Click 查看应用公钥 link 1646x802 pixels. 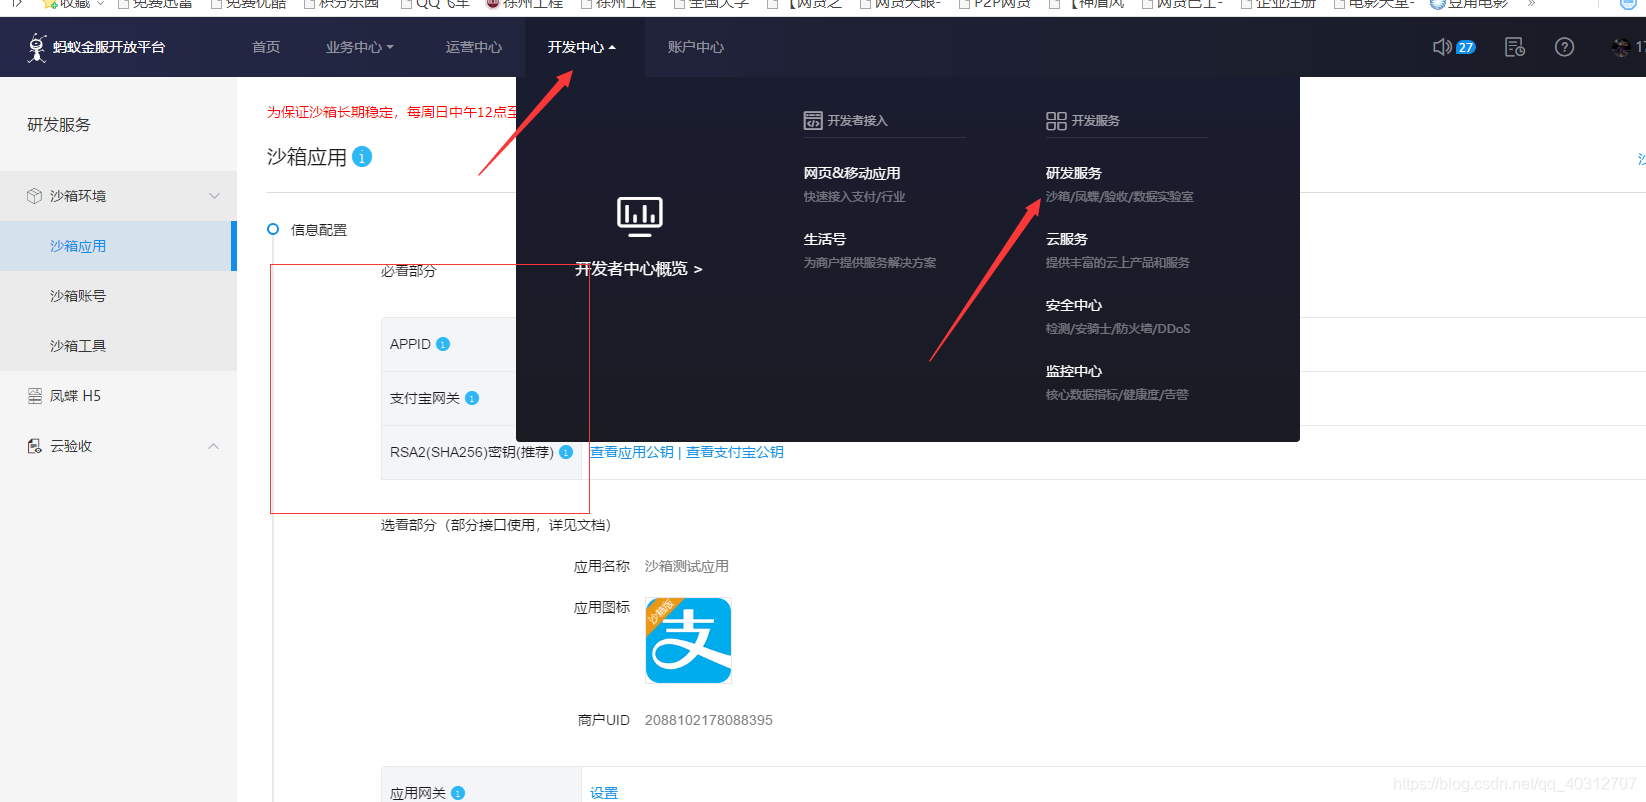(632, 452)
